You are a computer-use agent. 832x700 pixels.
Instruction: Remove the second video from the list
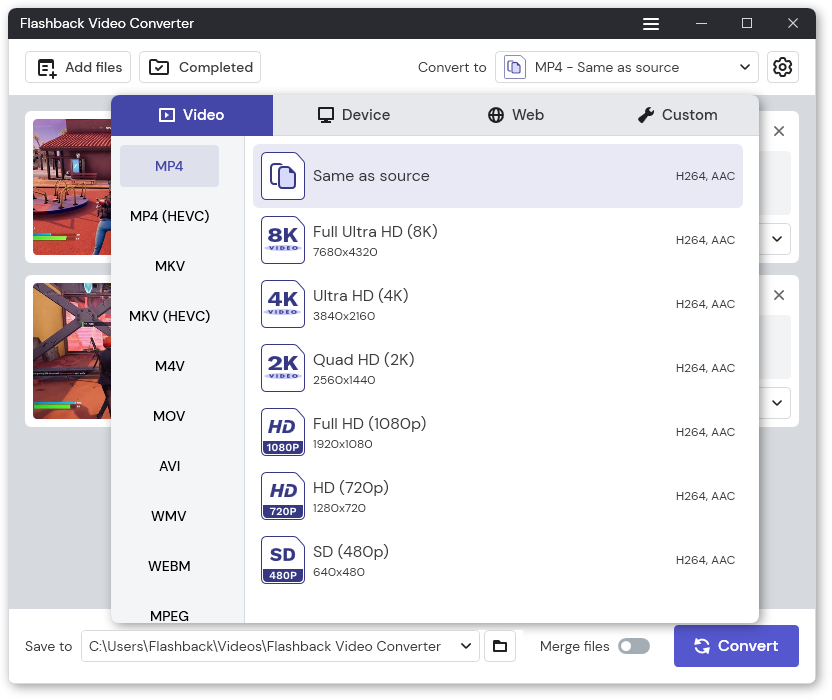coord(778,295)
